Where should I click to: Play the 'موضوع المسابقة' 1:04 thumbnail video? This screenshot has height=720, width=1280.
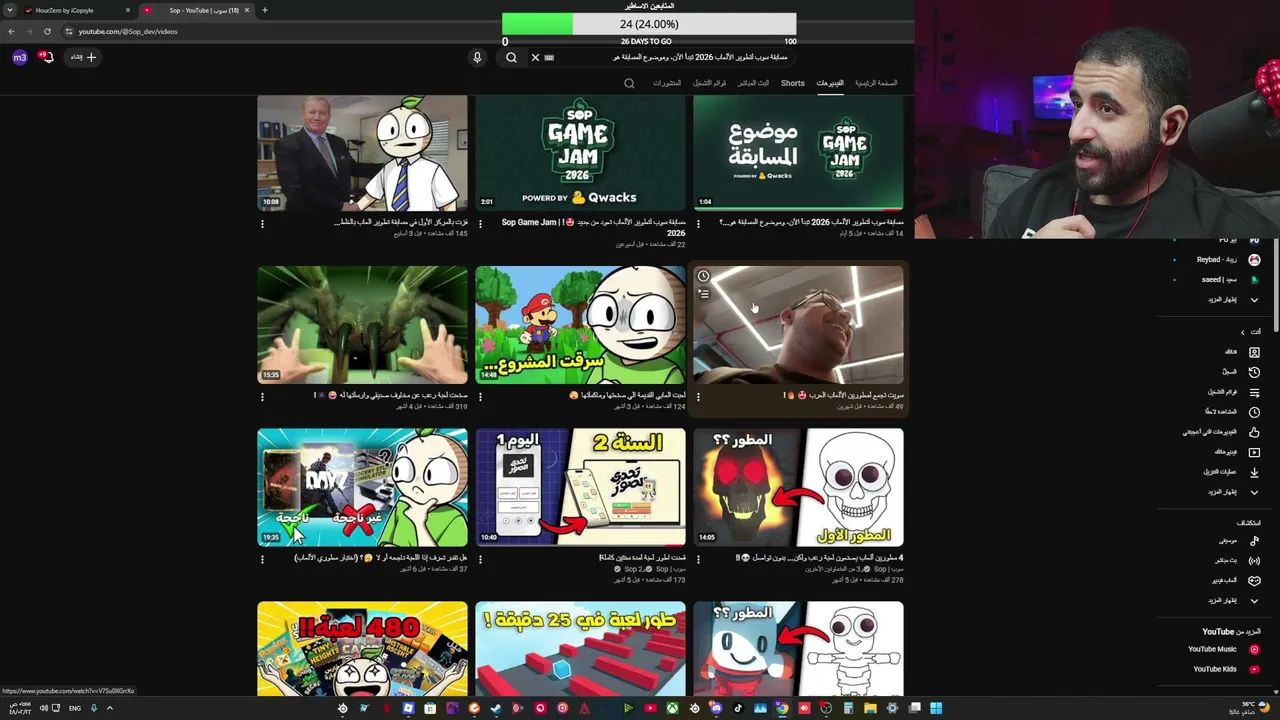(x=798, y=152)
